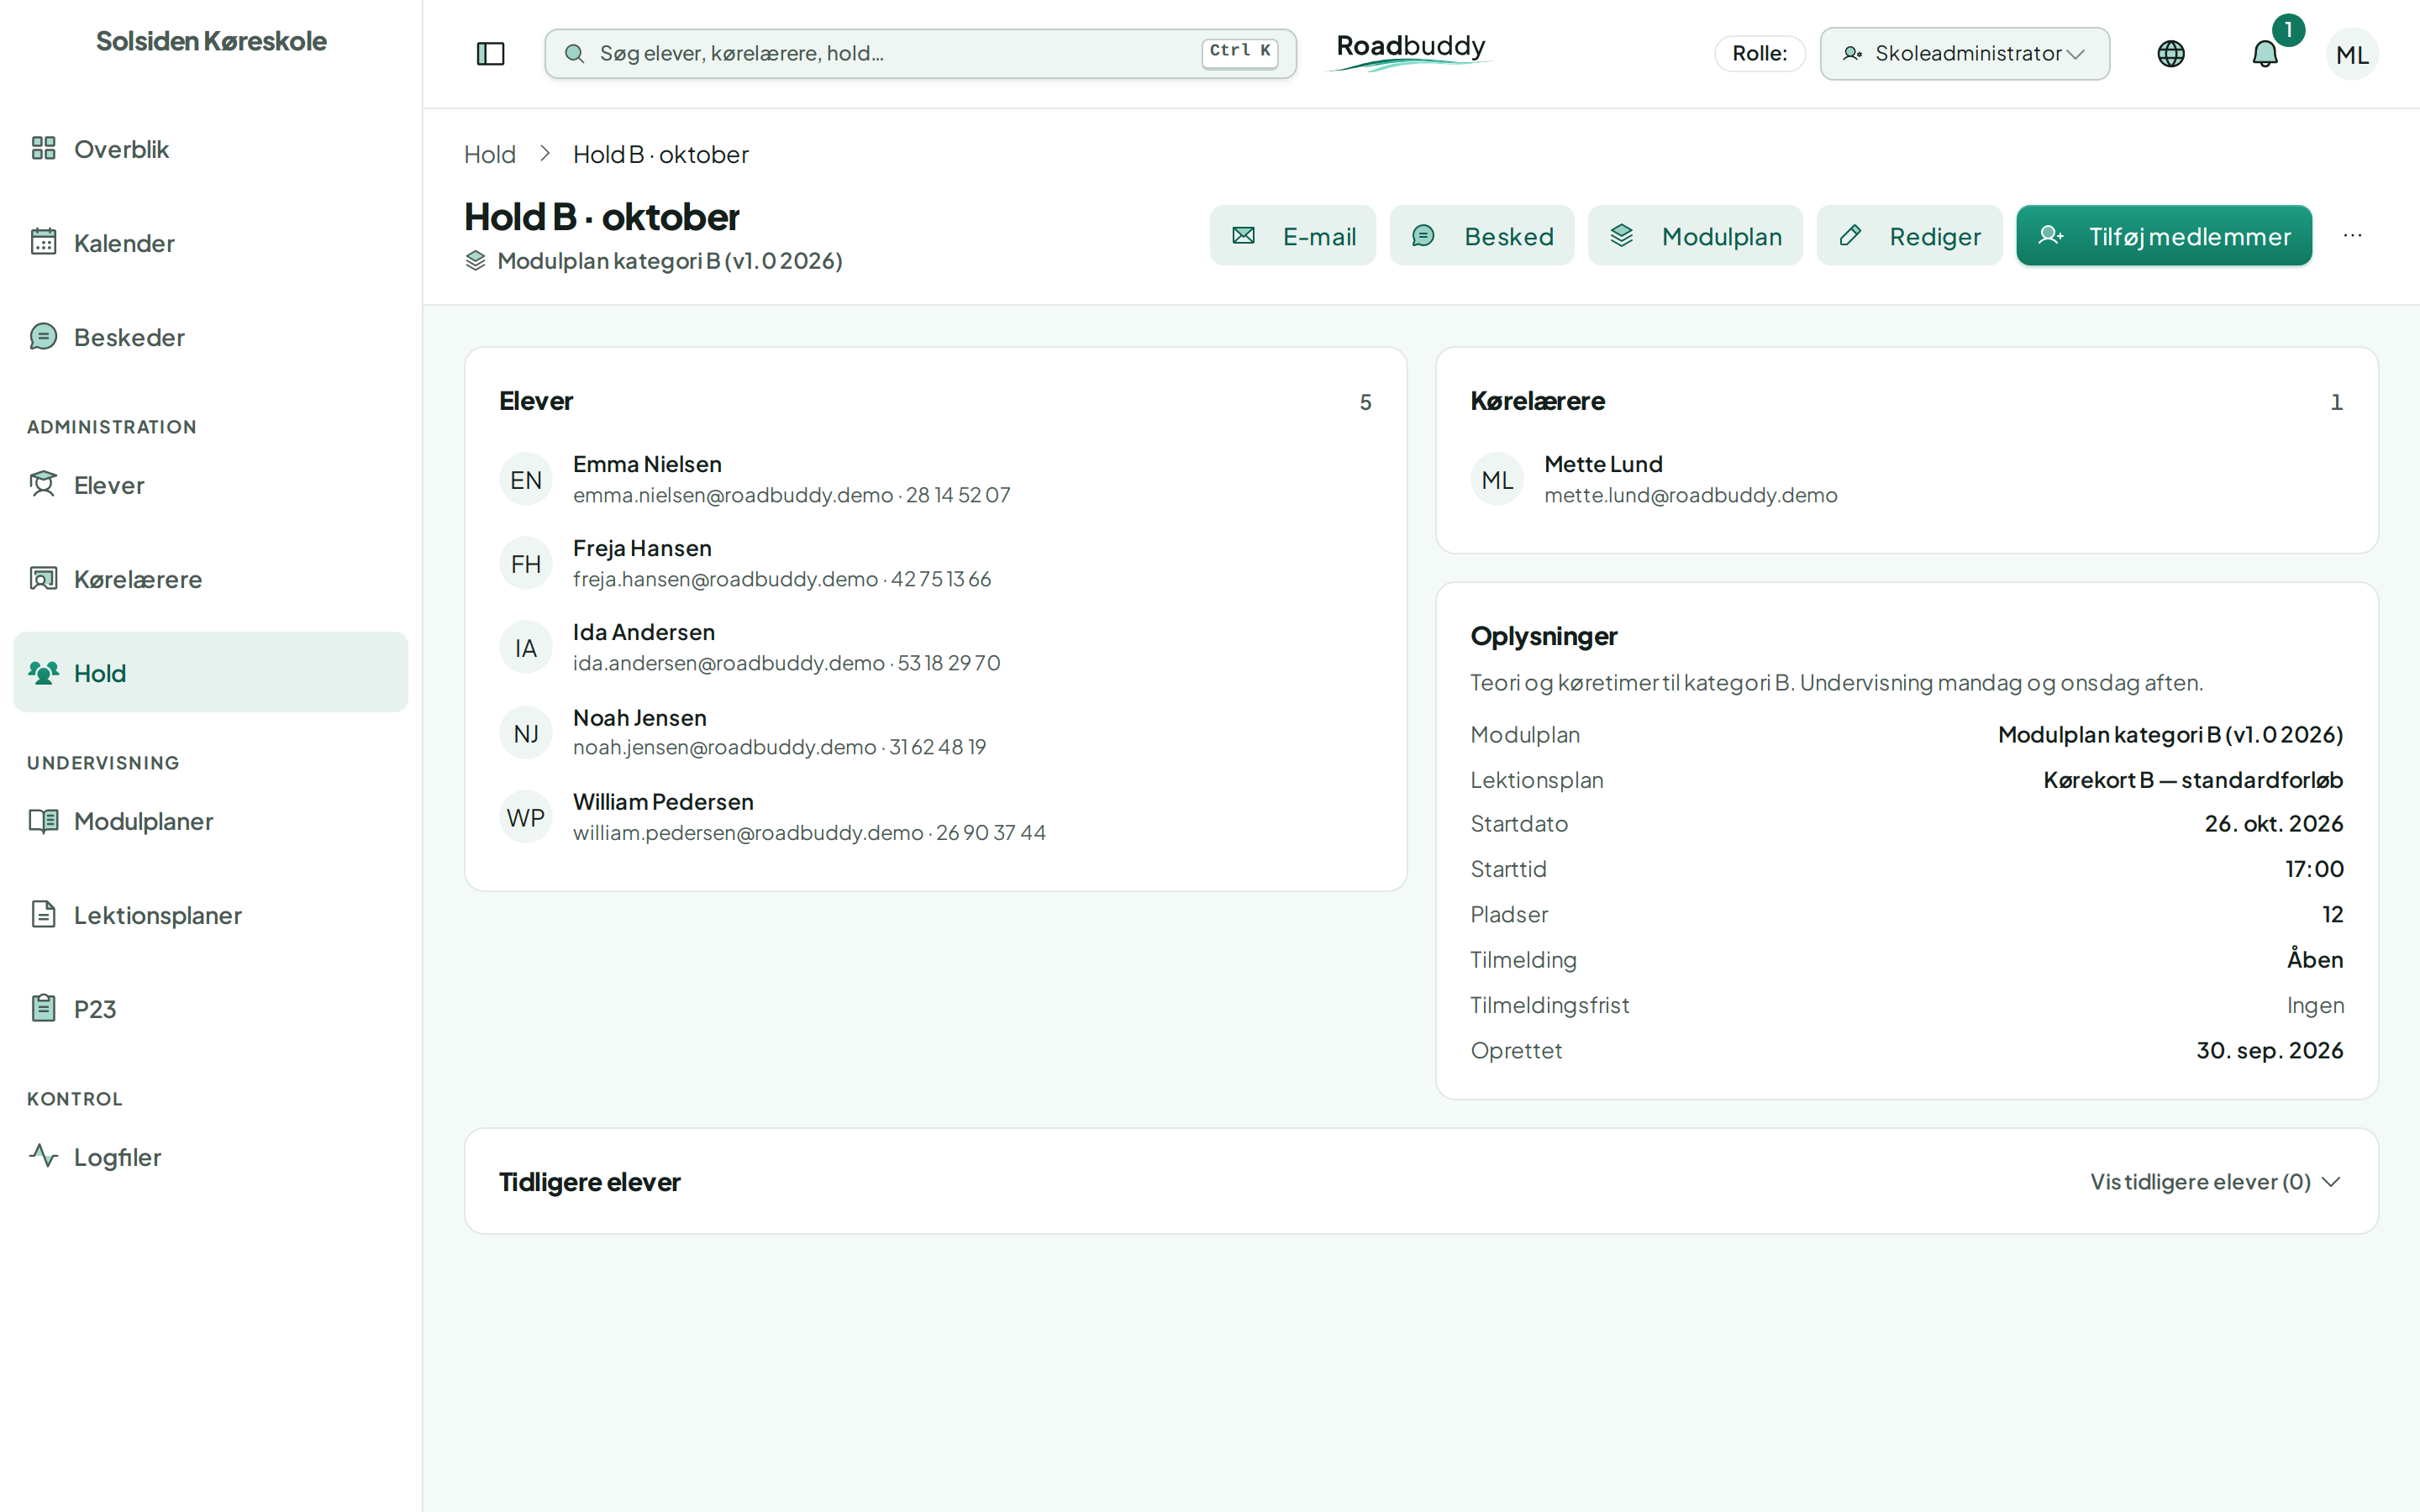Viewport: 2420px width, 1512px height.
Task: Go back via Hold breadcrumb link
Action: click(x=490, y=154)
